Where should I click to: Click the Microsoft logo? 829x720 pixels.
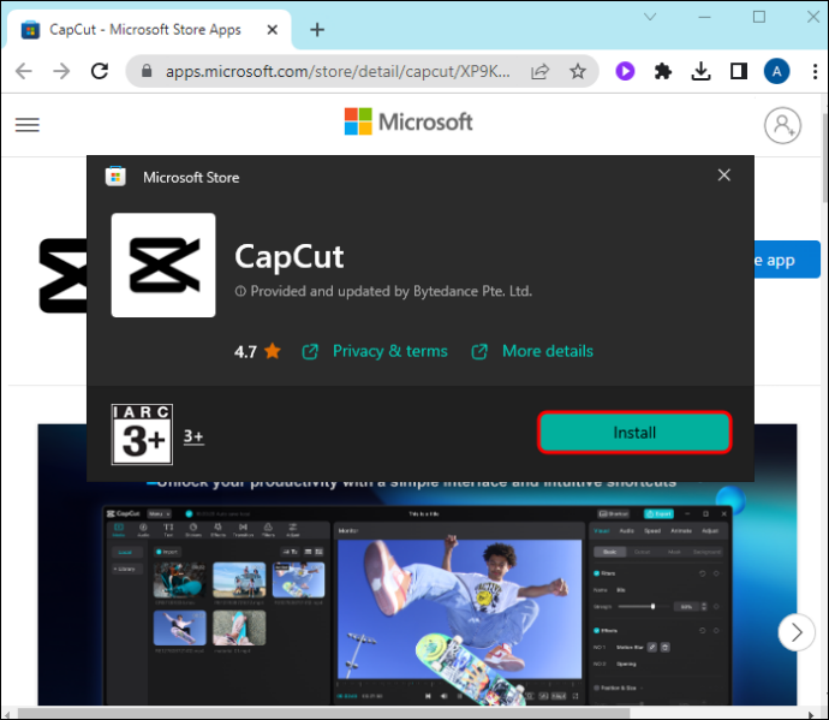coord(409,122)
